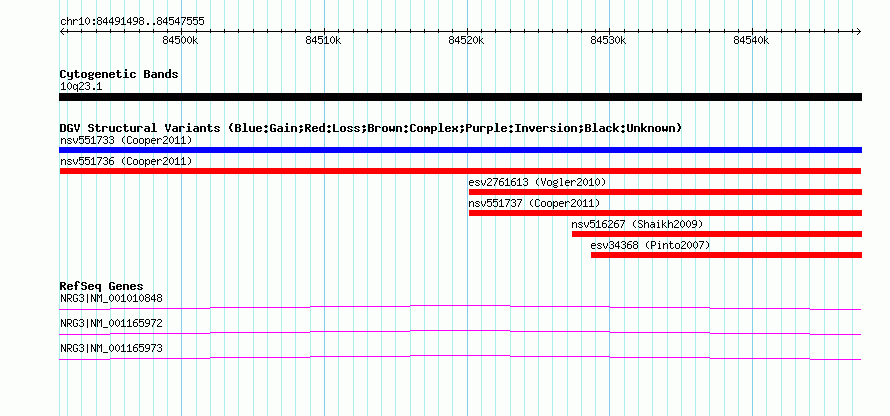The image size is (890, 416).
Task: Click the magenta NRG3 NM_001165973 transcript line
Action: [x=460, y=357]
